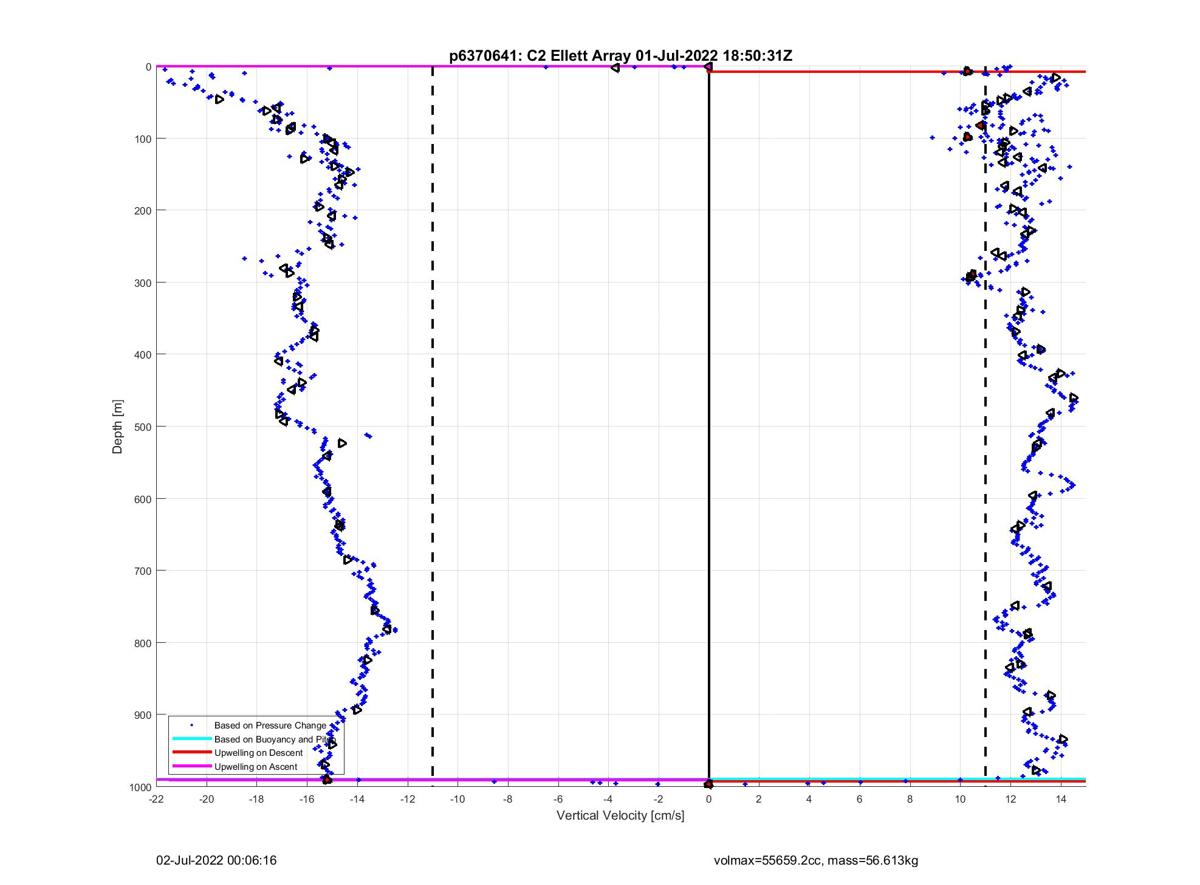Click depth axis tick label '1000'

139,787
